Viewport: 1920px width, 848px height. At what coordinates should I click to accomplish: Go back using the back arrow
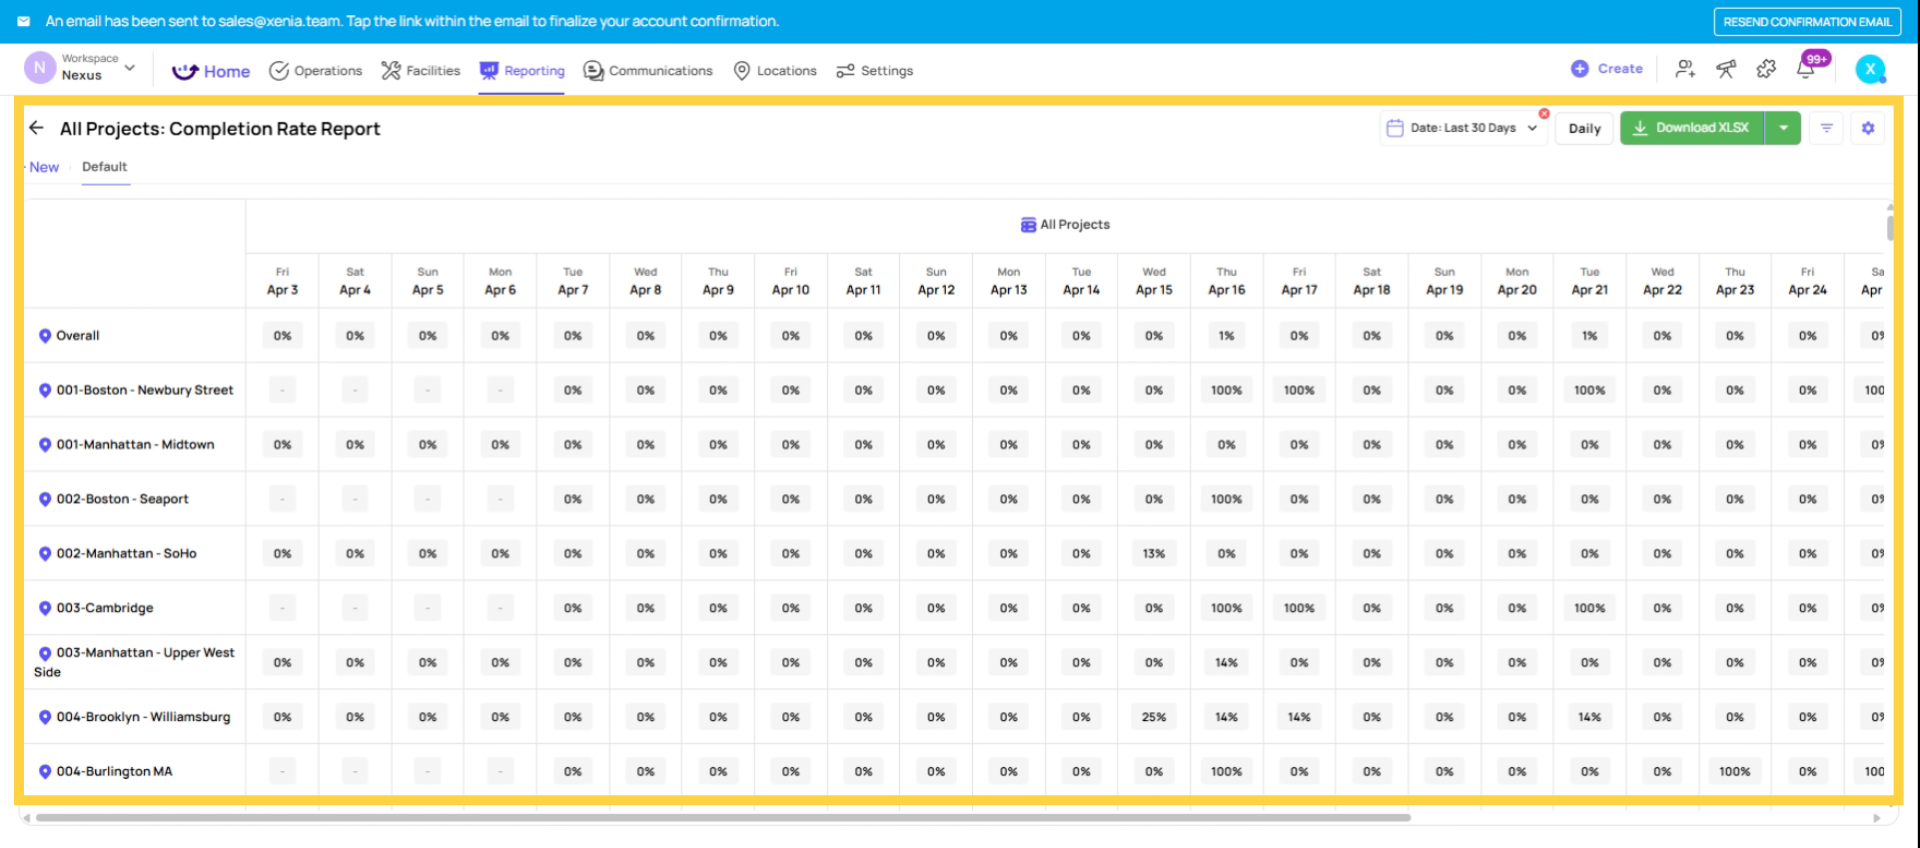point(37,128)
